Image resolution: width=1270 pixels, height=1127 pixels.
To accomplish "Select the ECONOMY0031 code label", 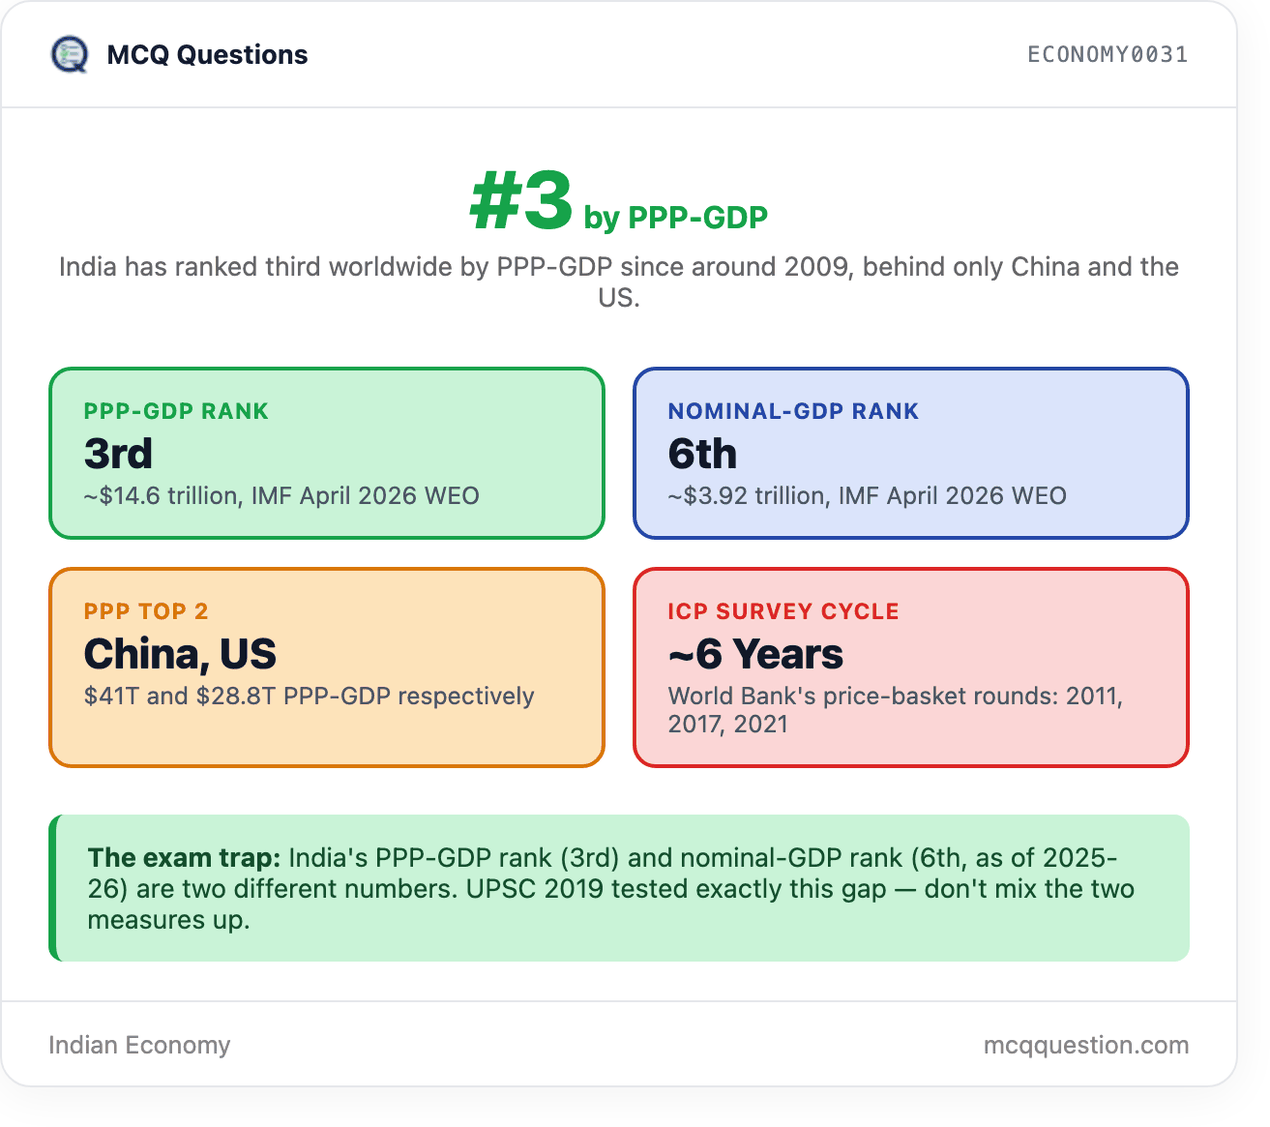I will [x=1108, y=55].
